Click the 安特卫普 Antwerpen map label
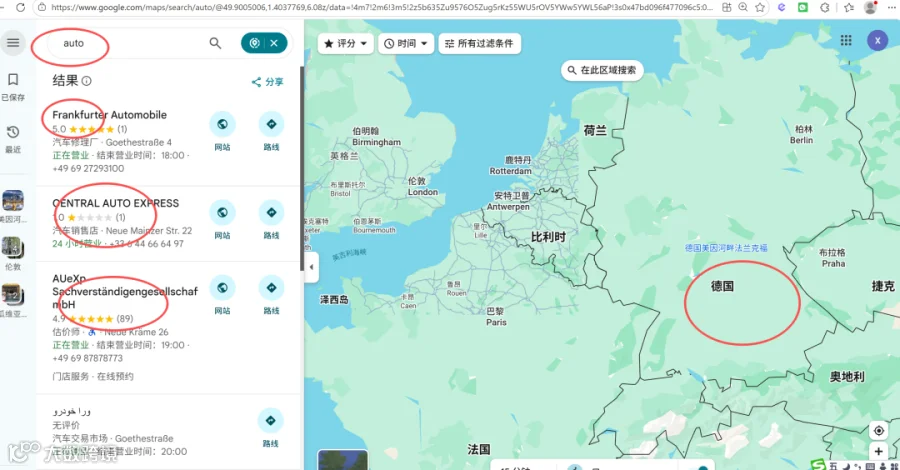Screen dimensions: 900x470 (x=509, y=201)
